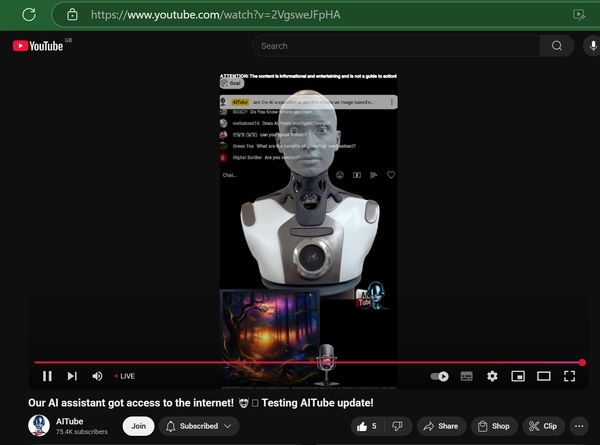The height and width of the screenshot is (445, 600).
Task: Click the red scrubber handle at live edge
Action: point(582,362)
